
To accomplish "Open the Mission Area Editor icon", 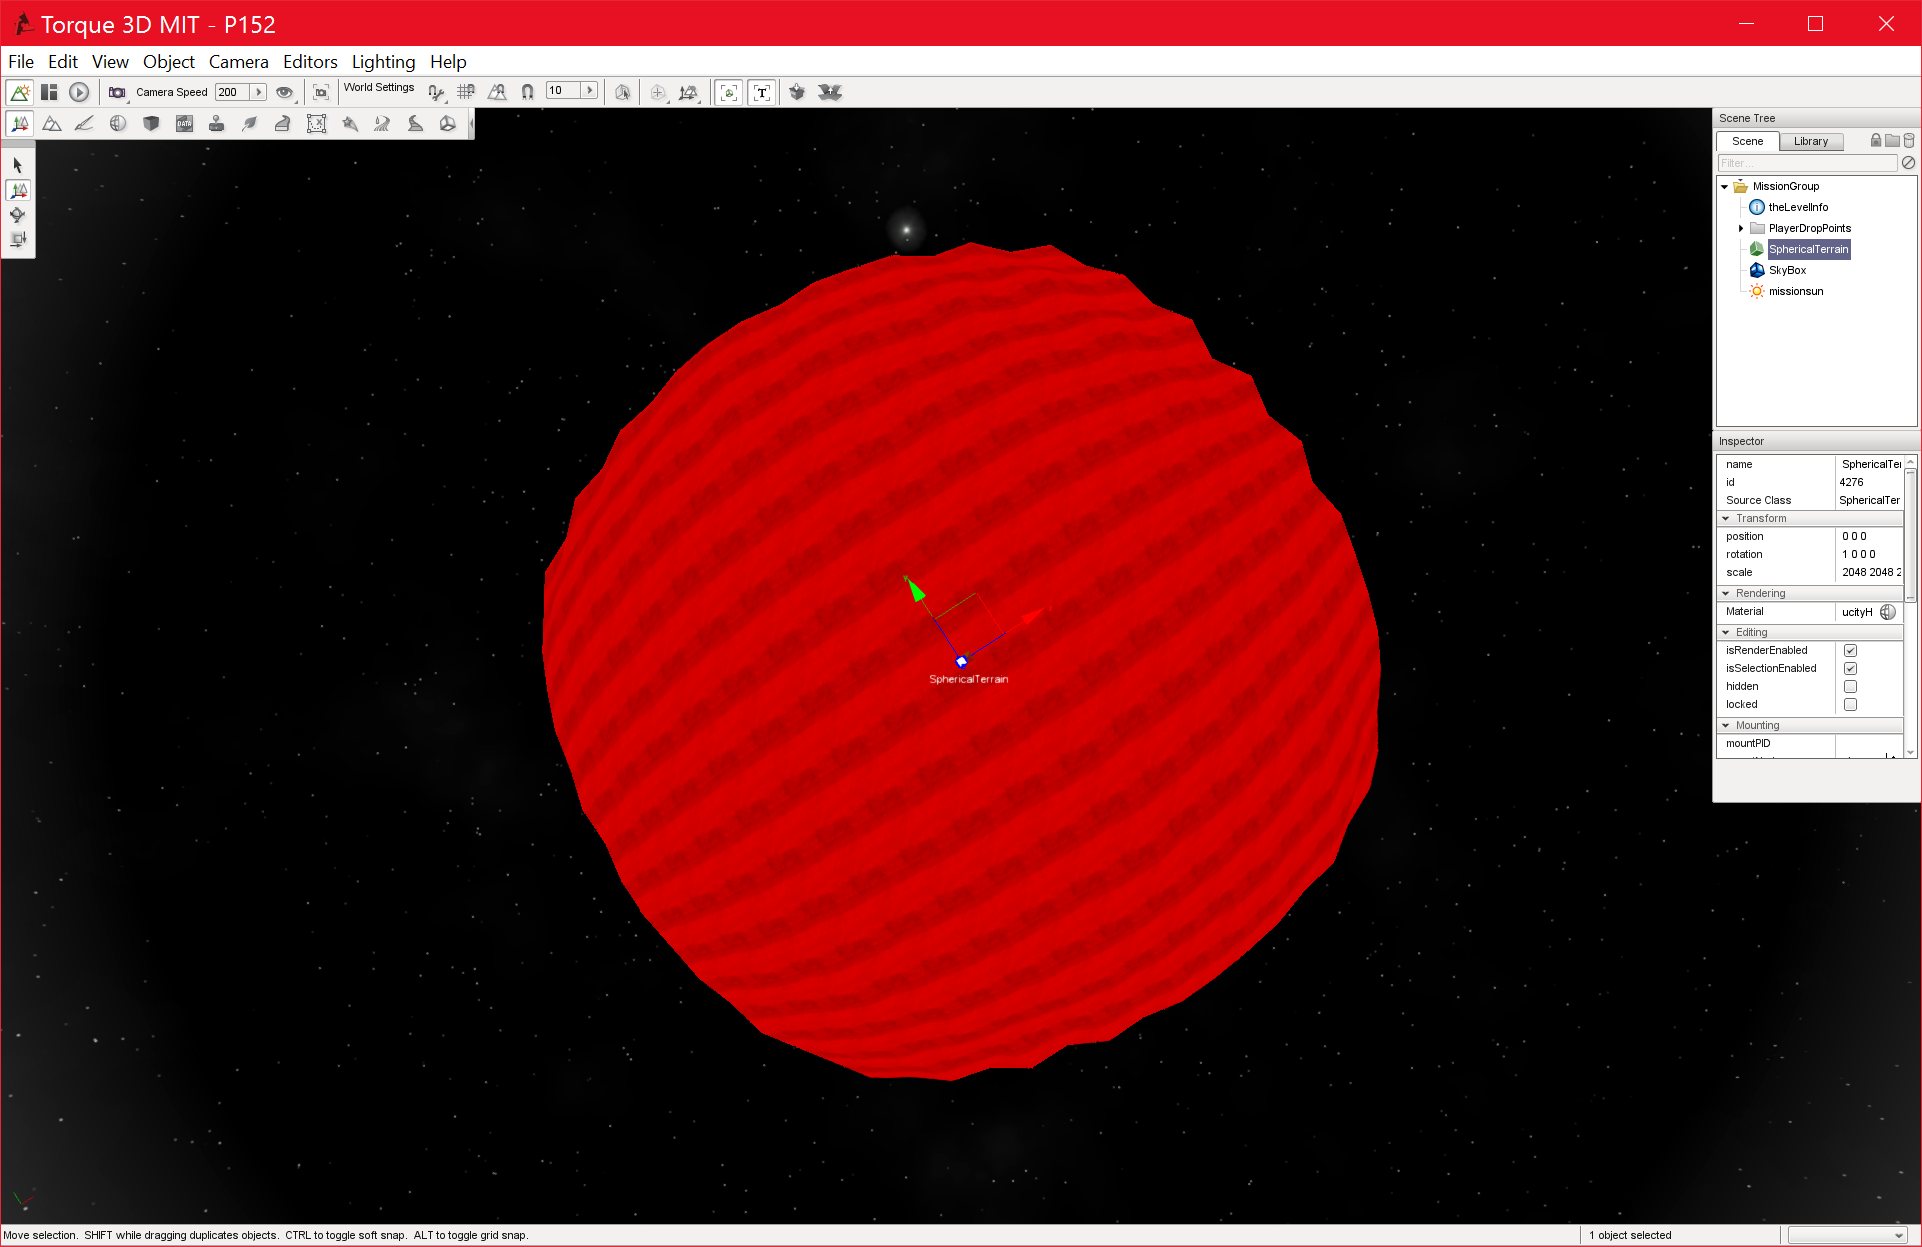I will tap(316, 123).
